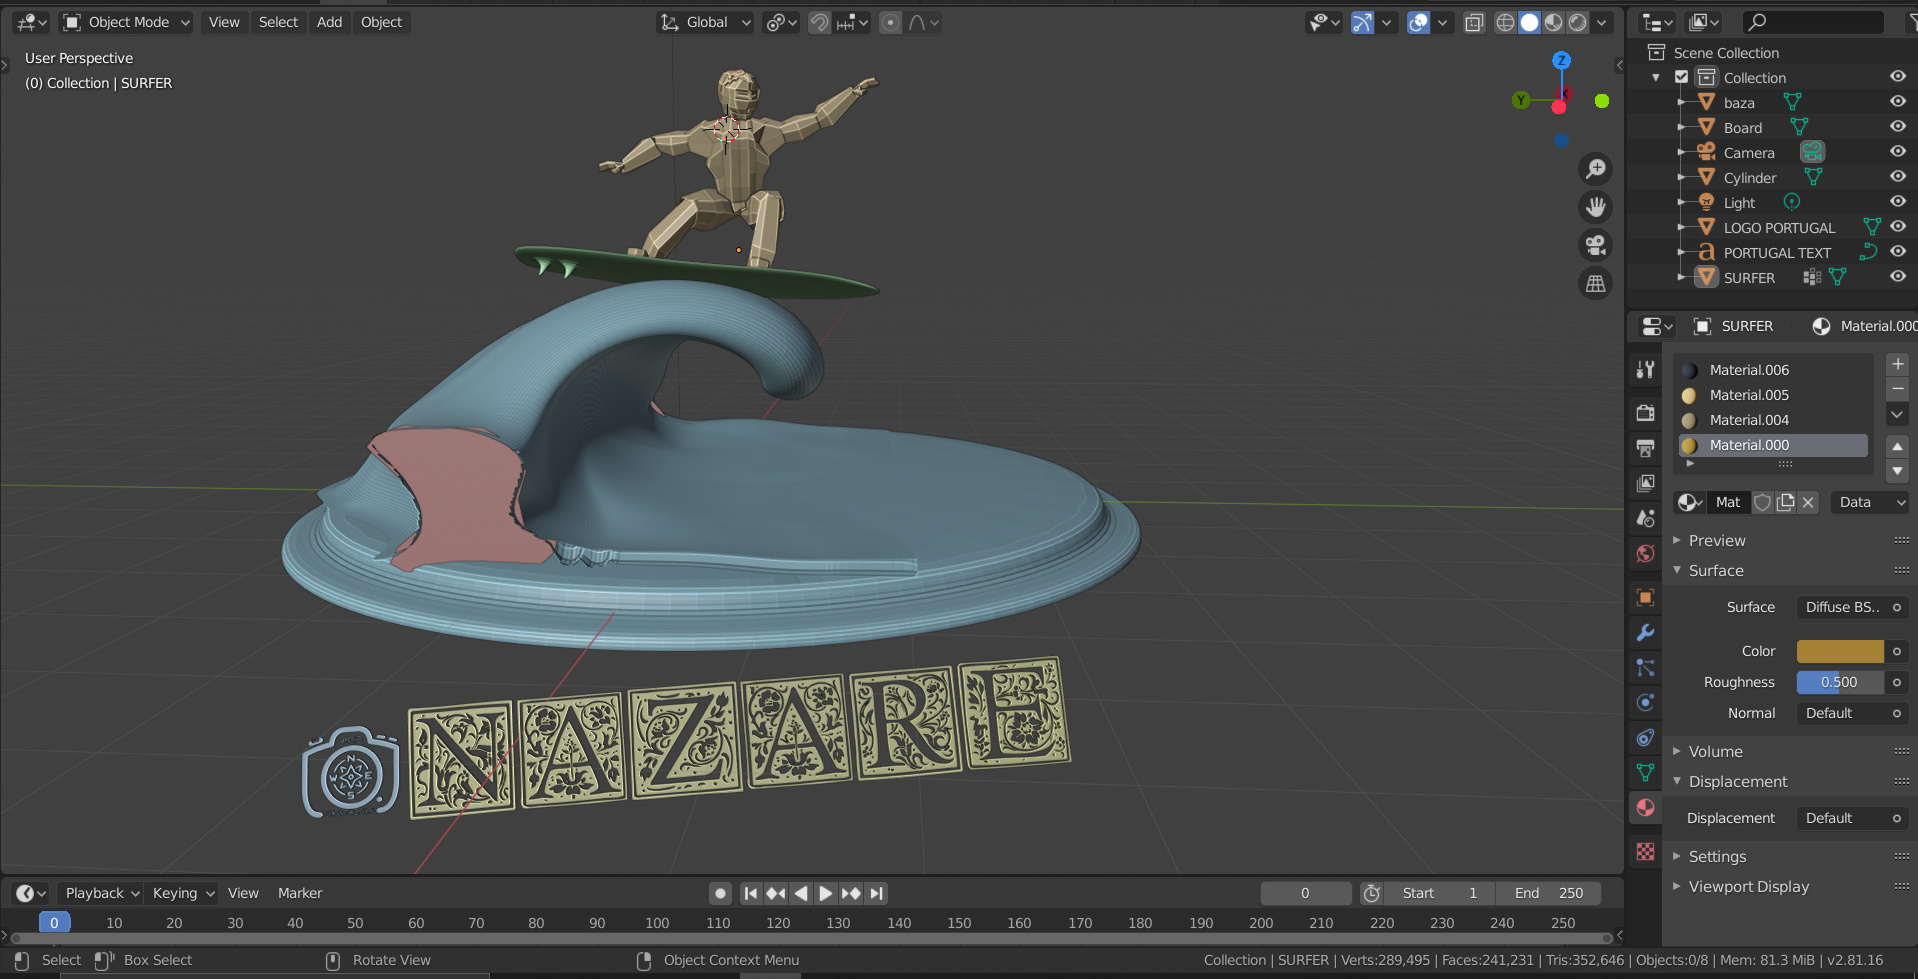Screen dimensions: 1918x979
Task: Open the Particle Properties tab
Action: (1645, 668)
